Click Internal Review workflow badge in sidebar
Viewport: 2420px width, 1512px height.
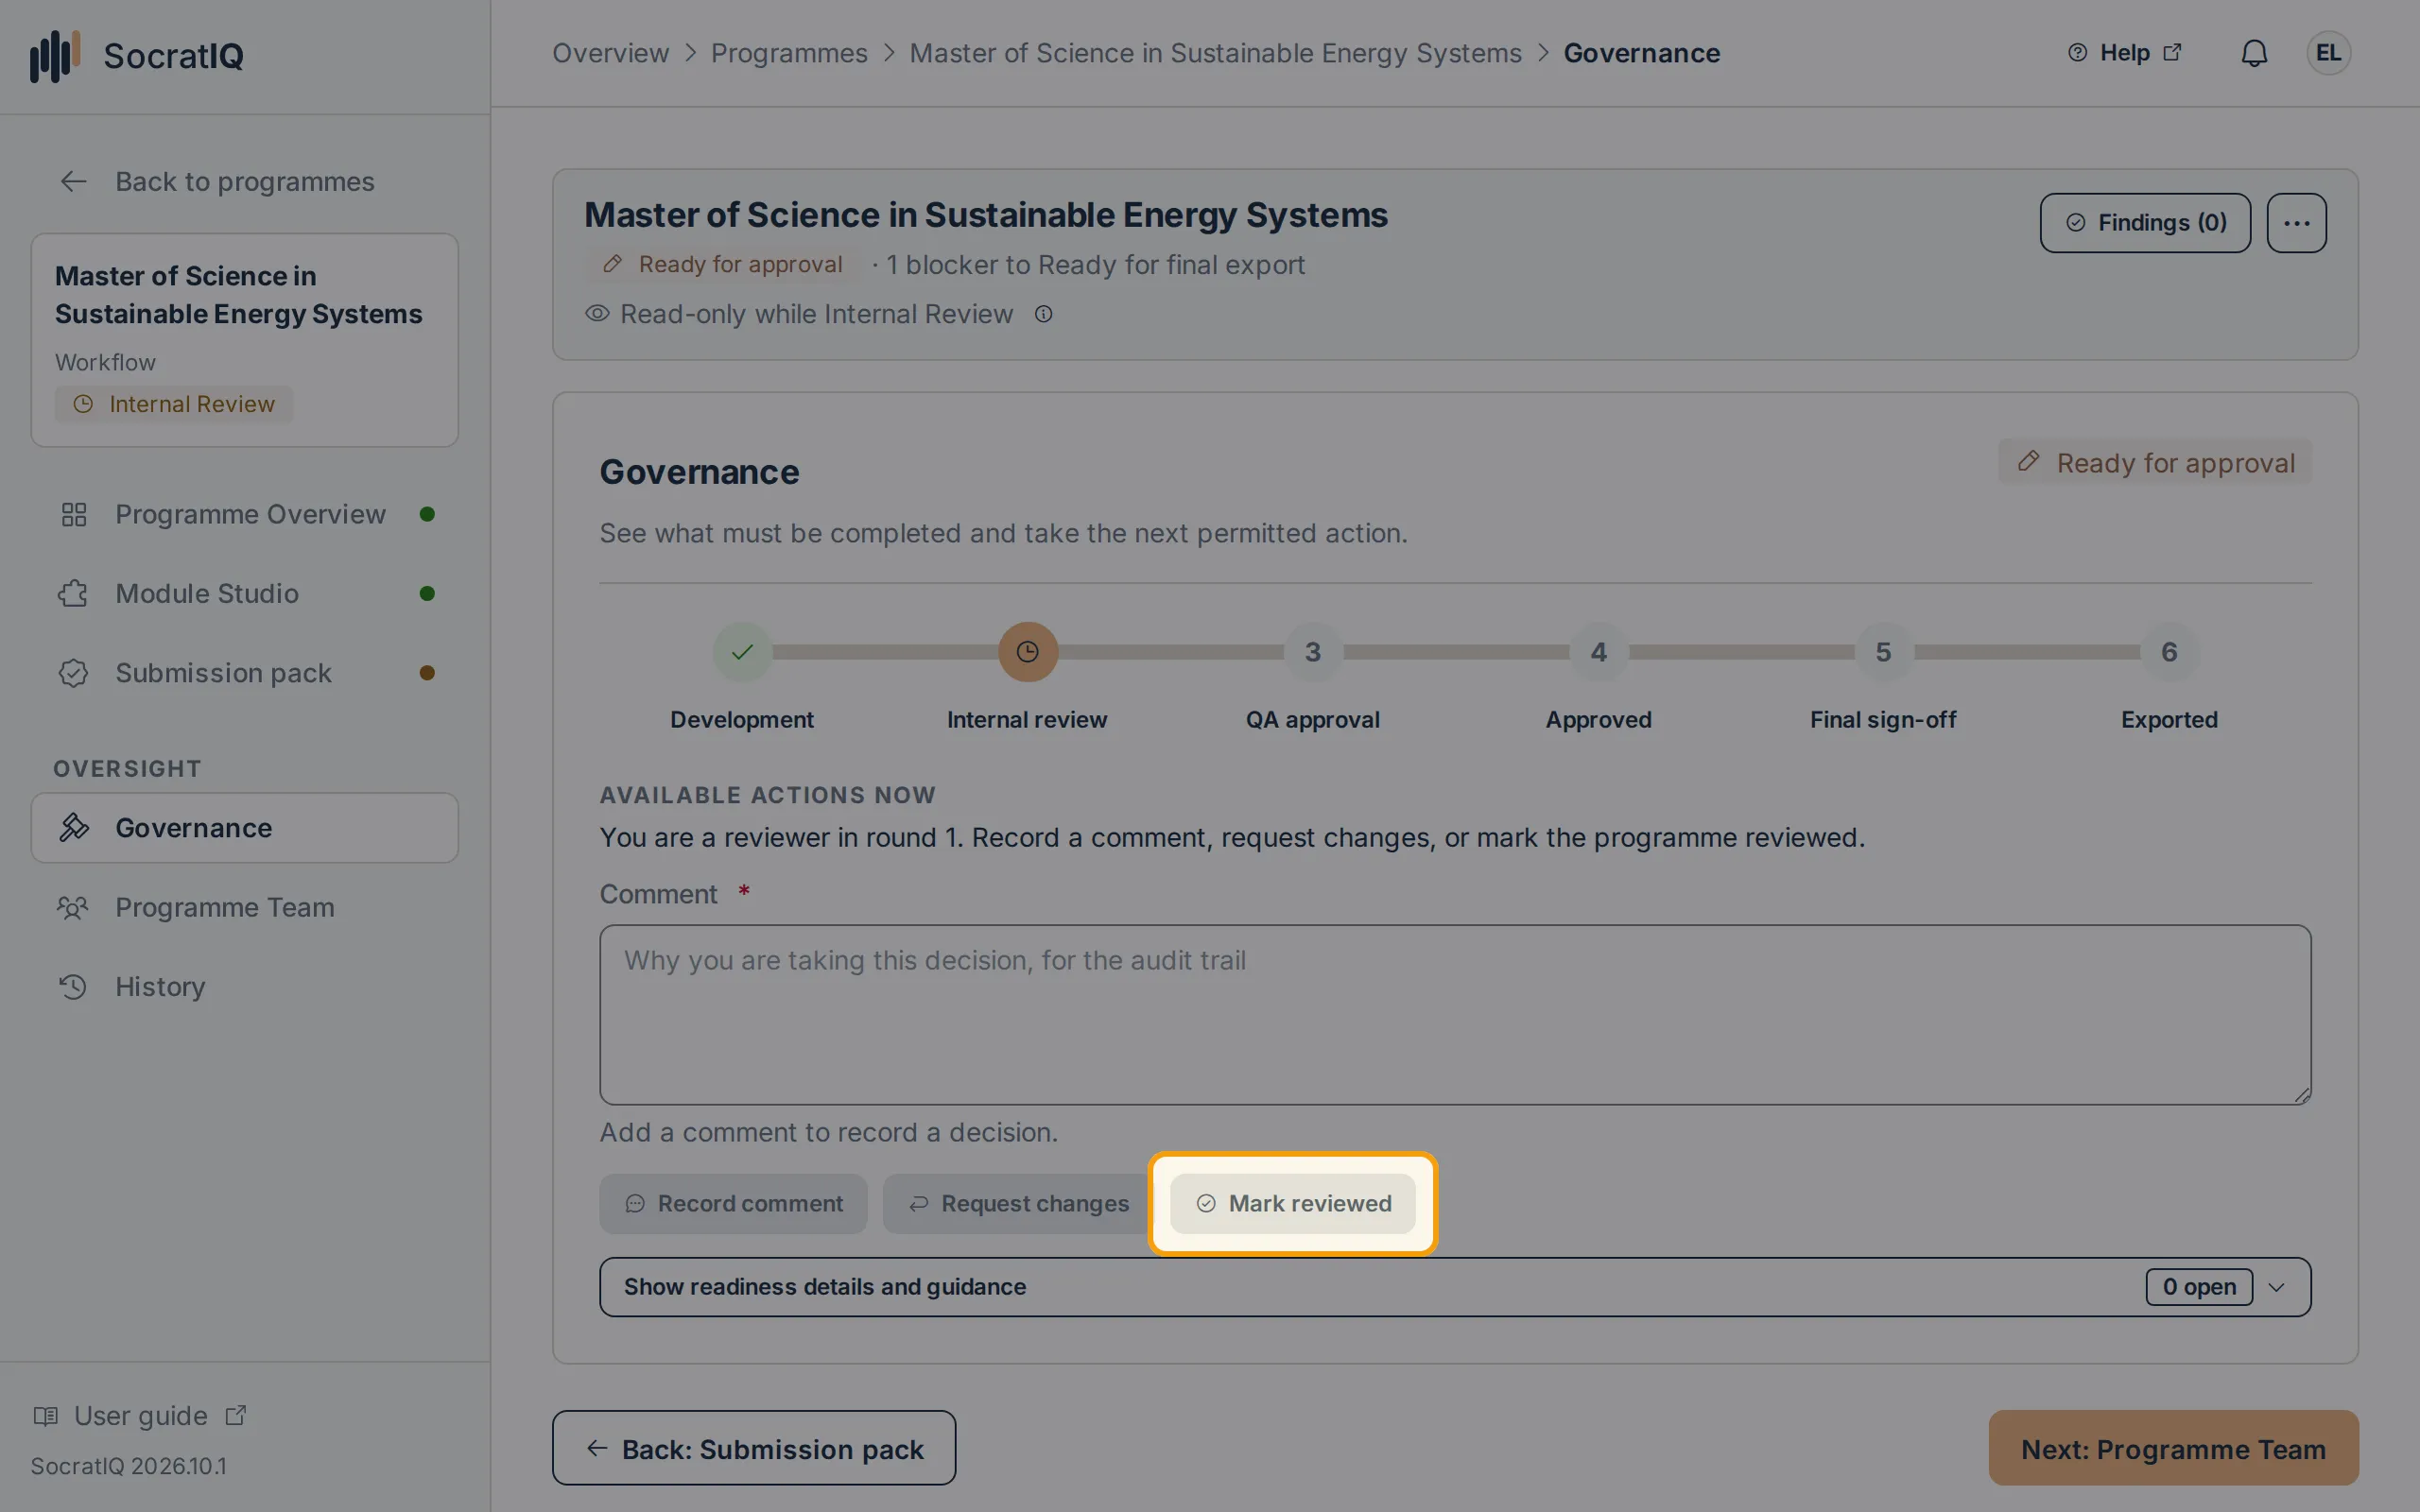(174, 404)
